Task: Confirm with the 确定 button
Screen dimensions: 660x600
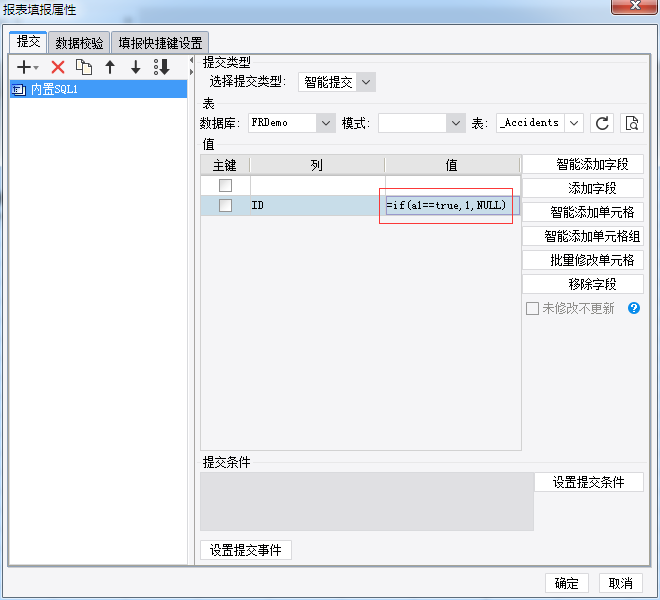Action: pos(567,583)
